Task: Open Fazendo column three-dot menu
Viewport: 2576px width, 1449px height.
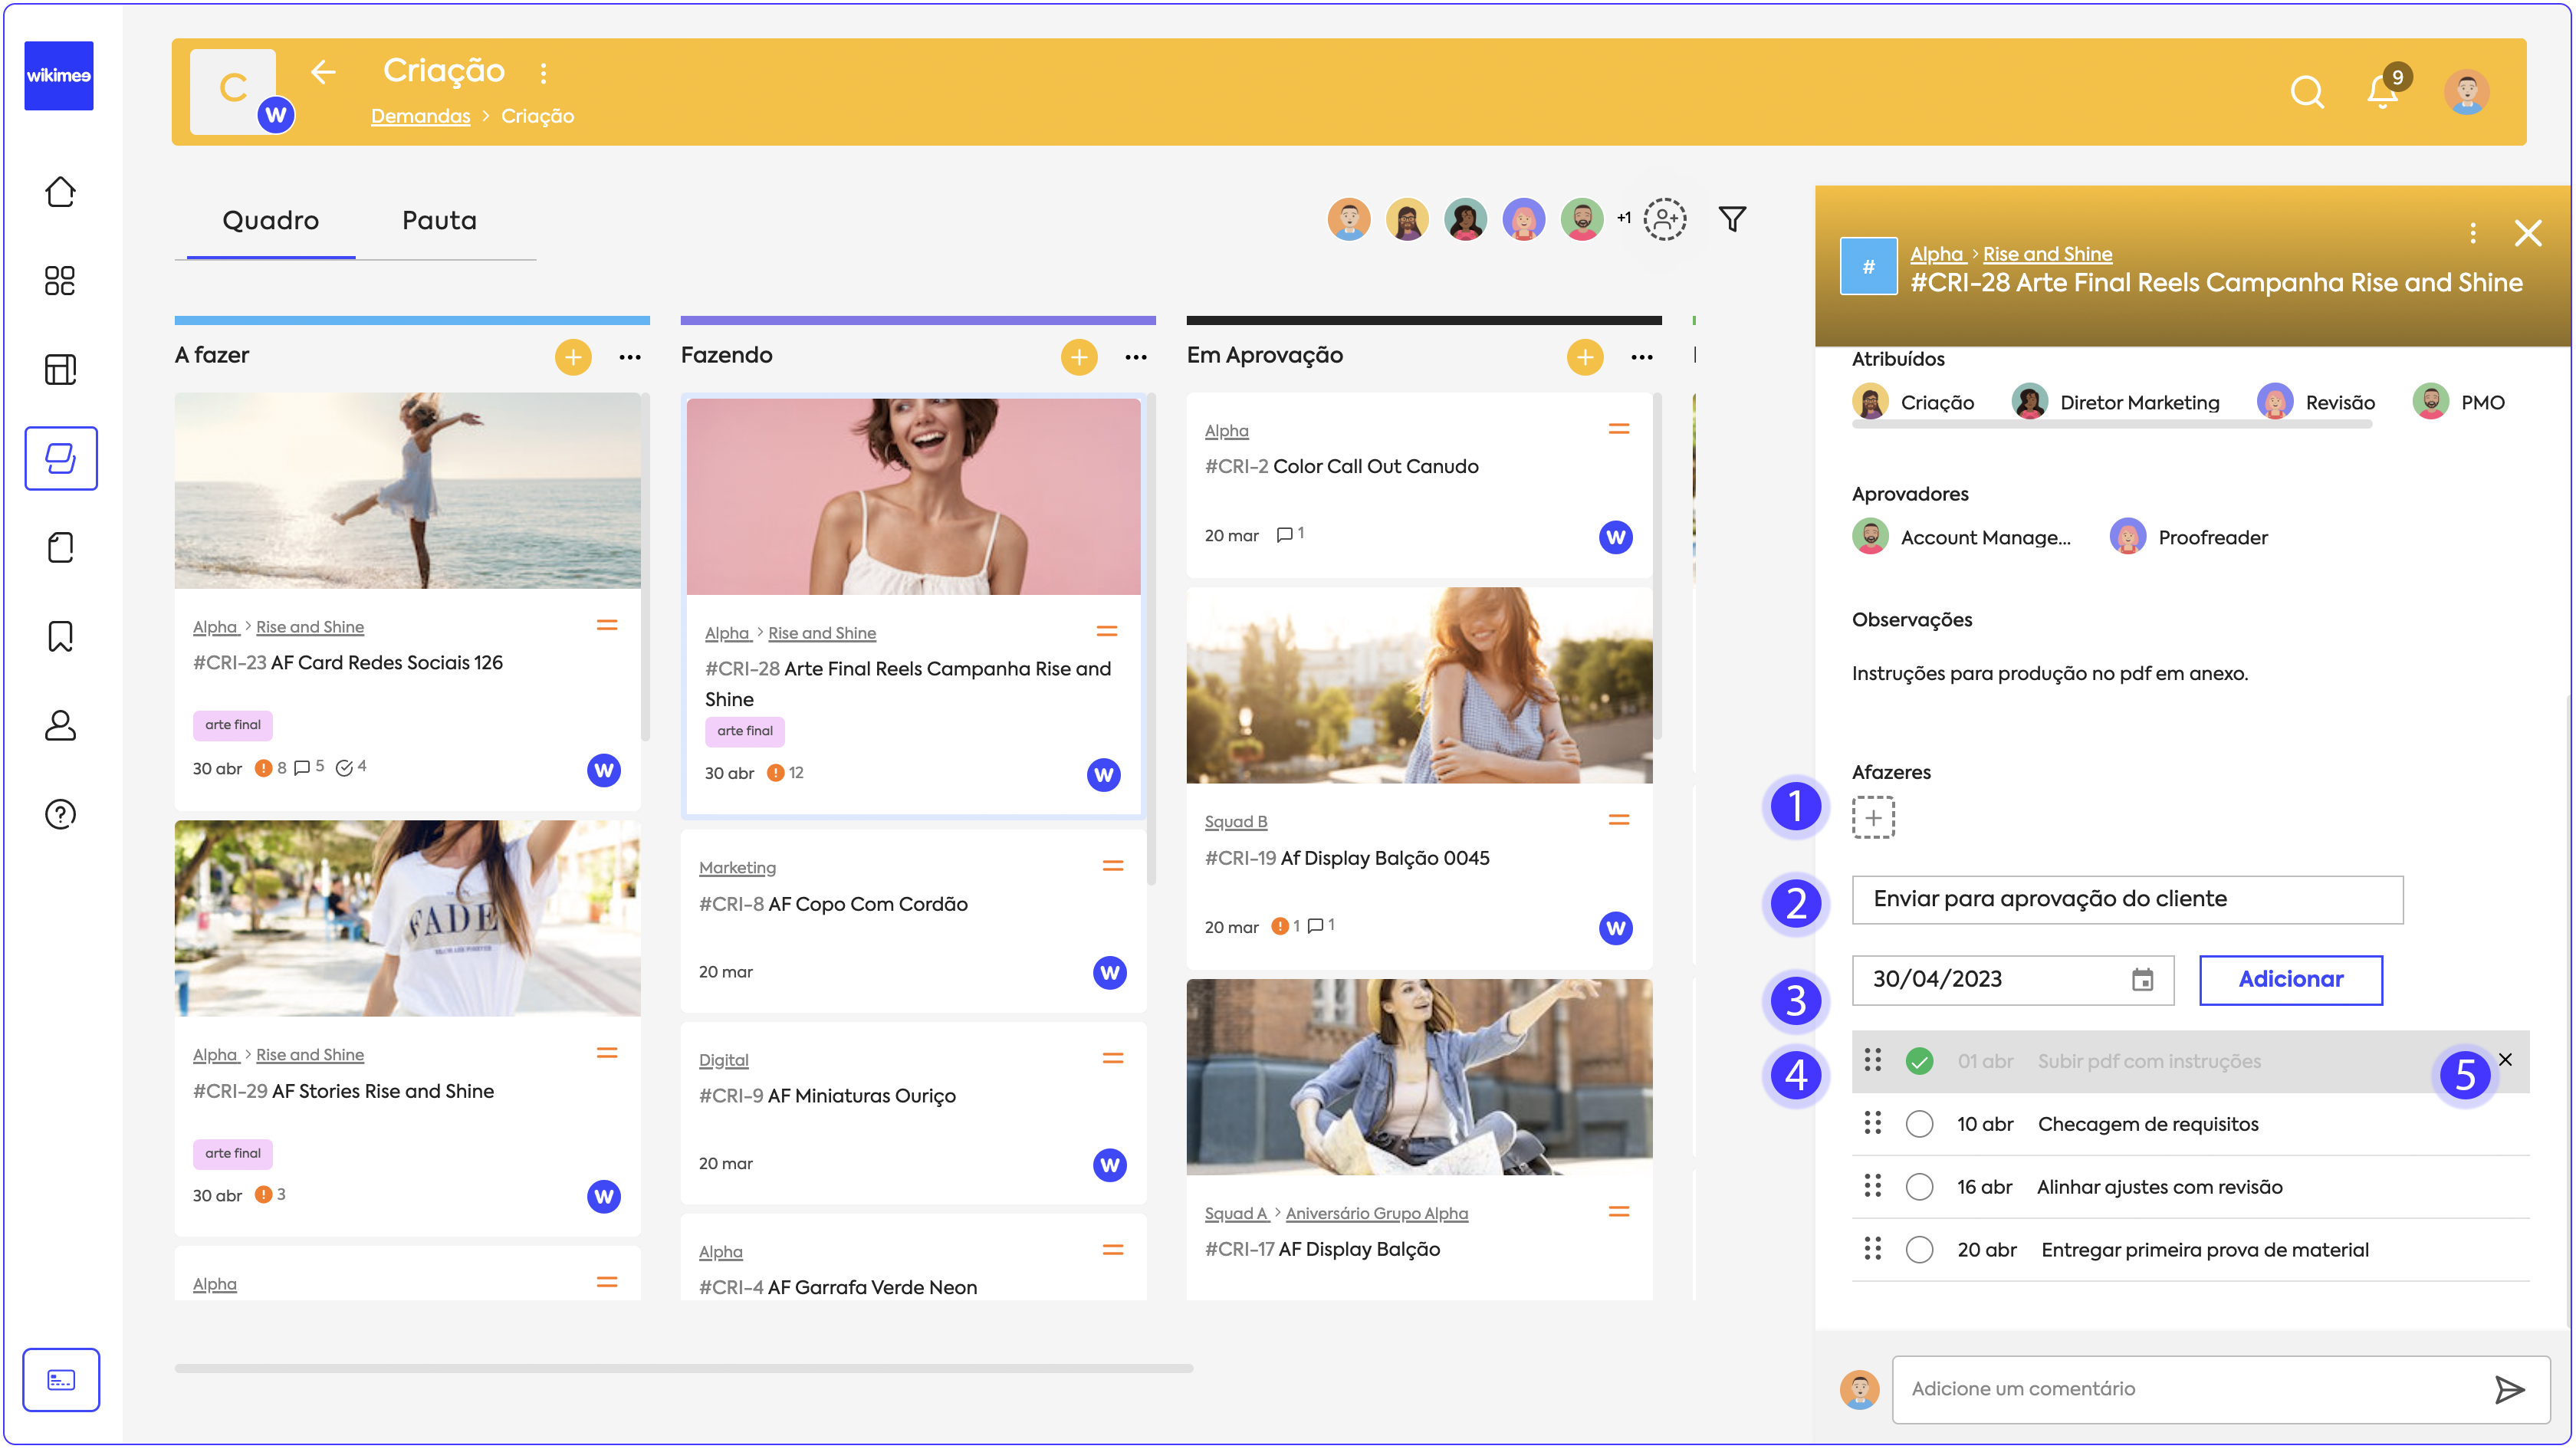Action: (x=1136, y=357)
